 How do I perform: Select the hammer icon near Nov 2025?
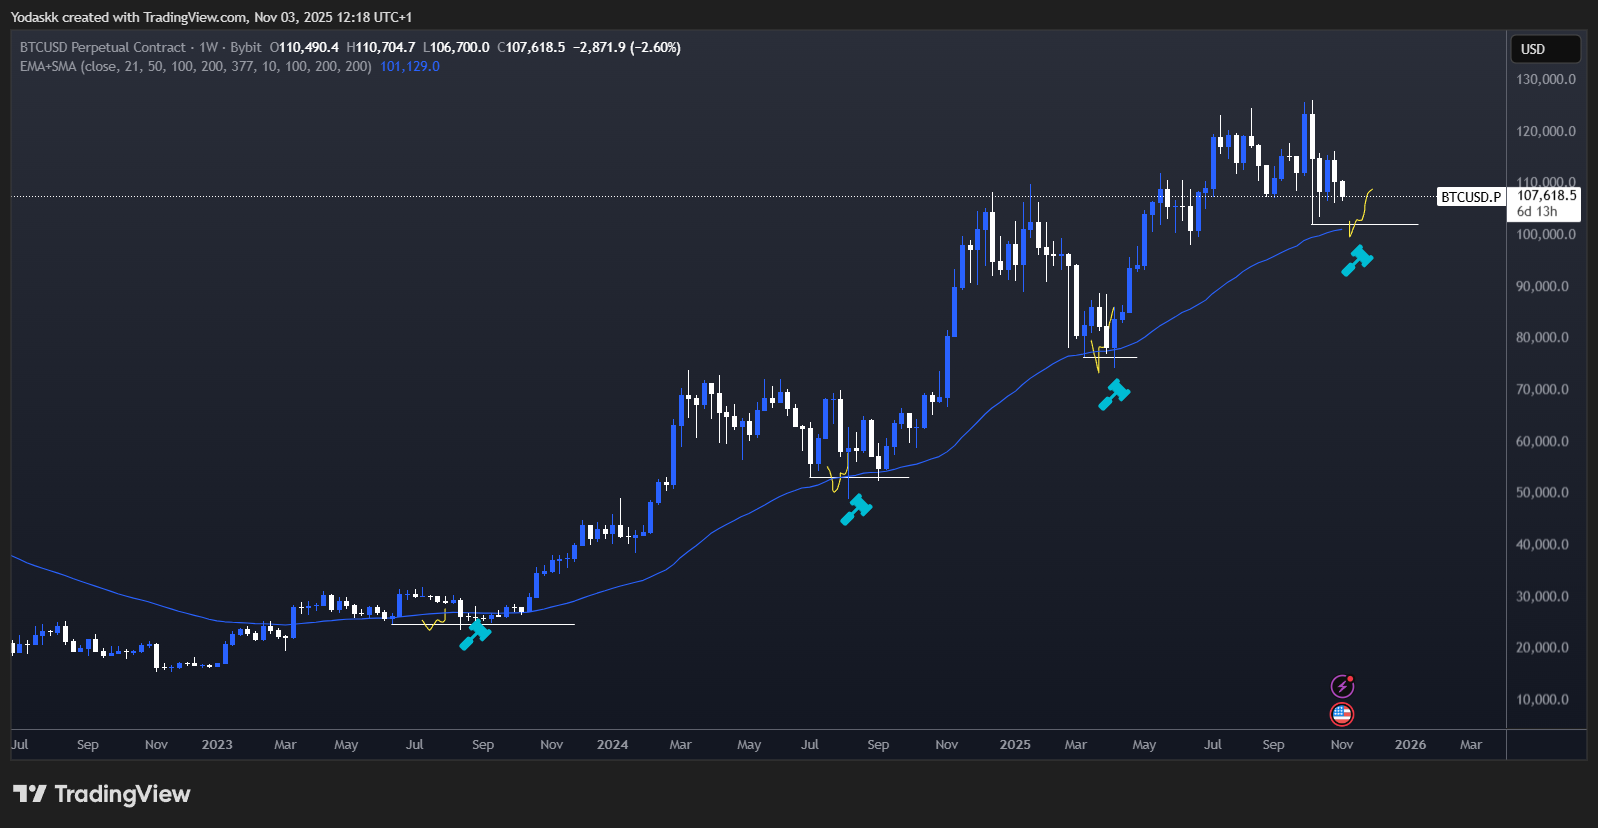[x=1357, y=260]
